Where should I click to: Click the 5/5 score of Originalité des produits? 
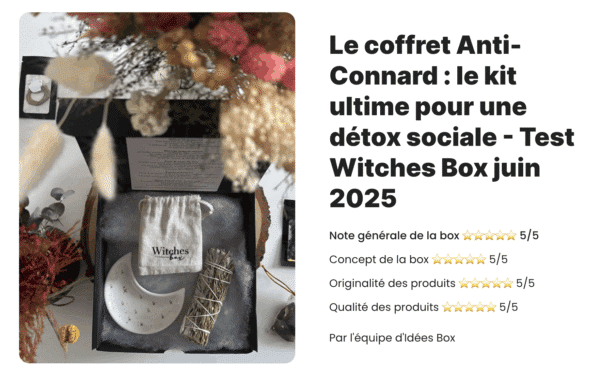525,283
